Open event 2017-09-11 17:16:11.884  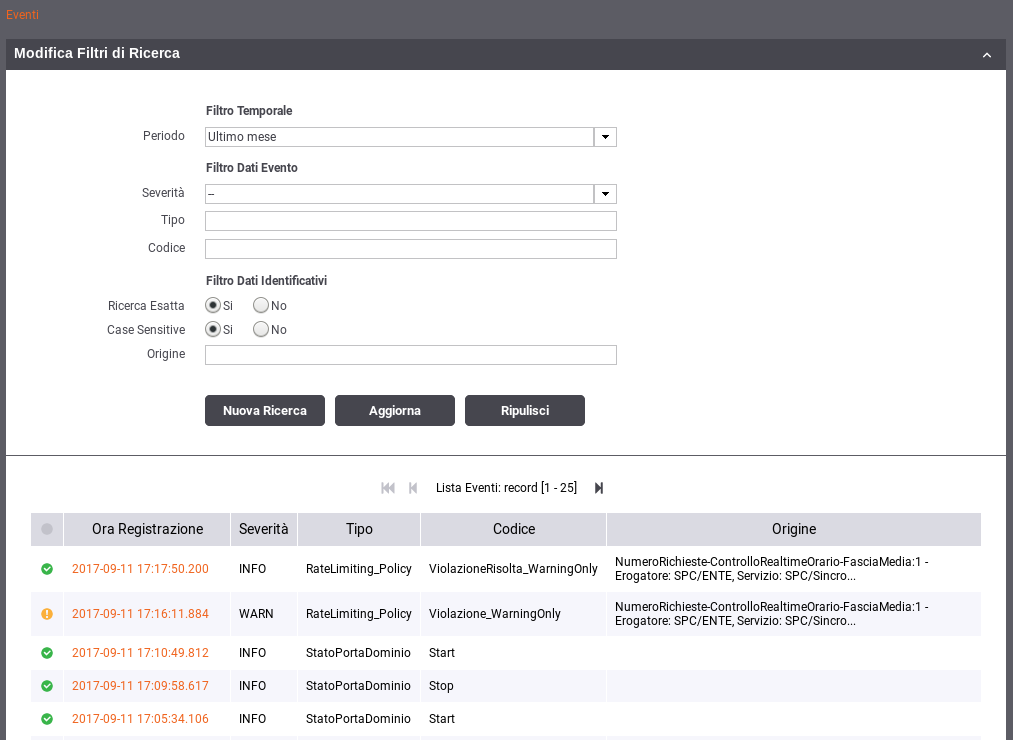tap(140, 614)
